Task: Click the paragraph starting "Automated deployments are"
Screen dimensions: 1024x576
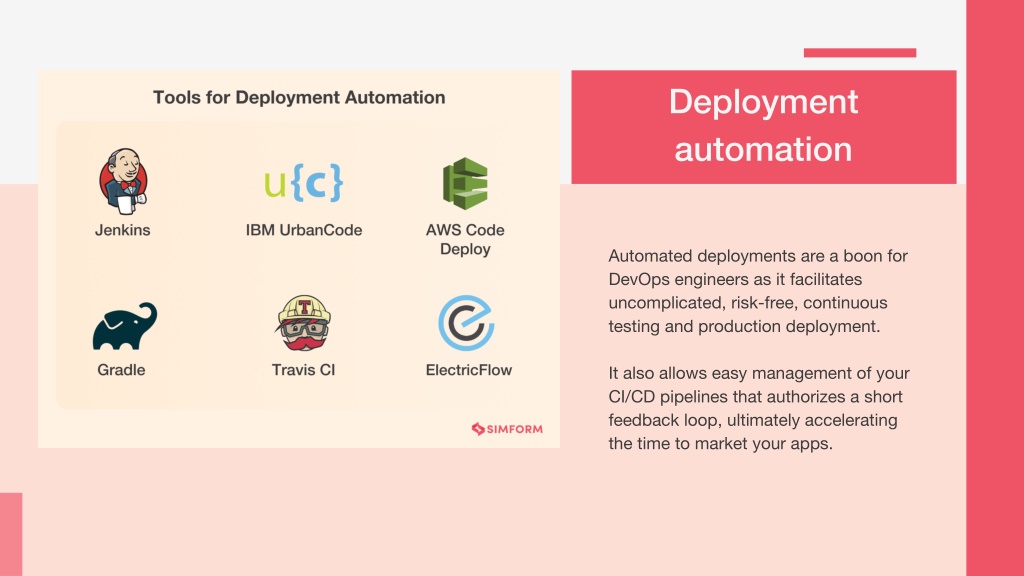Action: 758,291
